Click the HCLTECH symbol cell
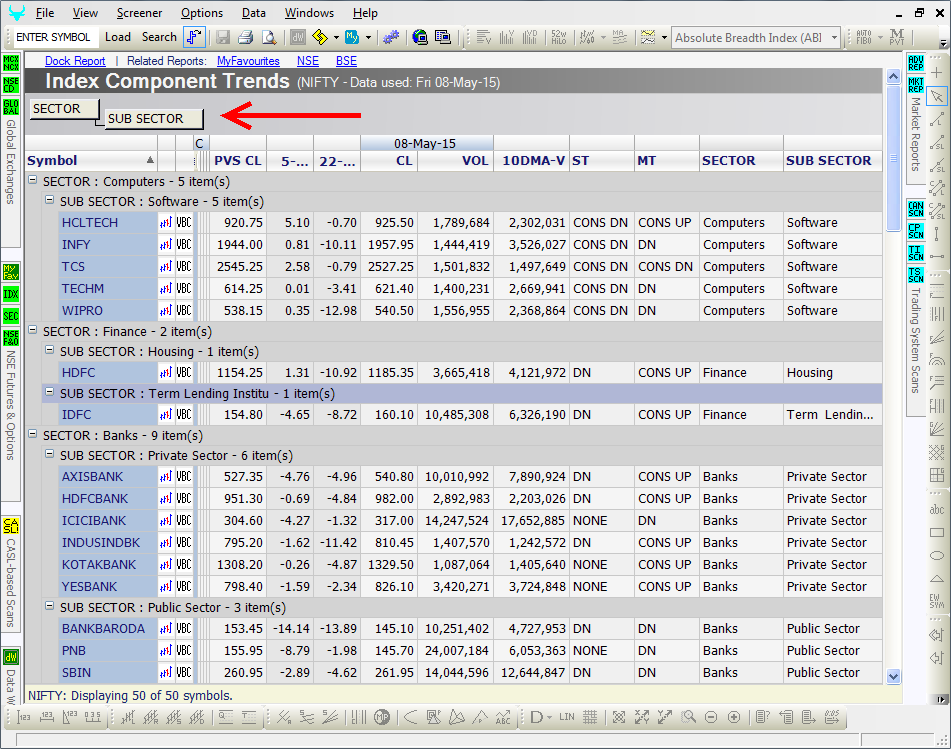The width and height of the screenshot is (951, 749). pyautogui.click(x=108, y=223)
